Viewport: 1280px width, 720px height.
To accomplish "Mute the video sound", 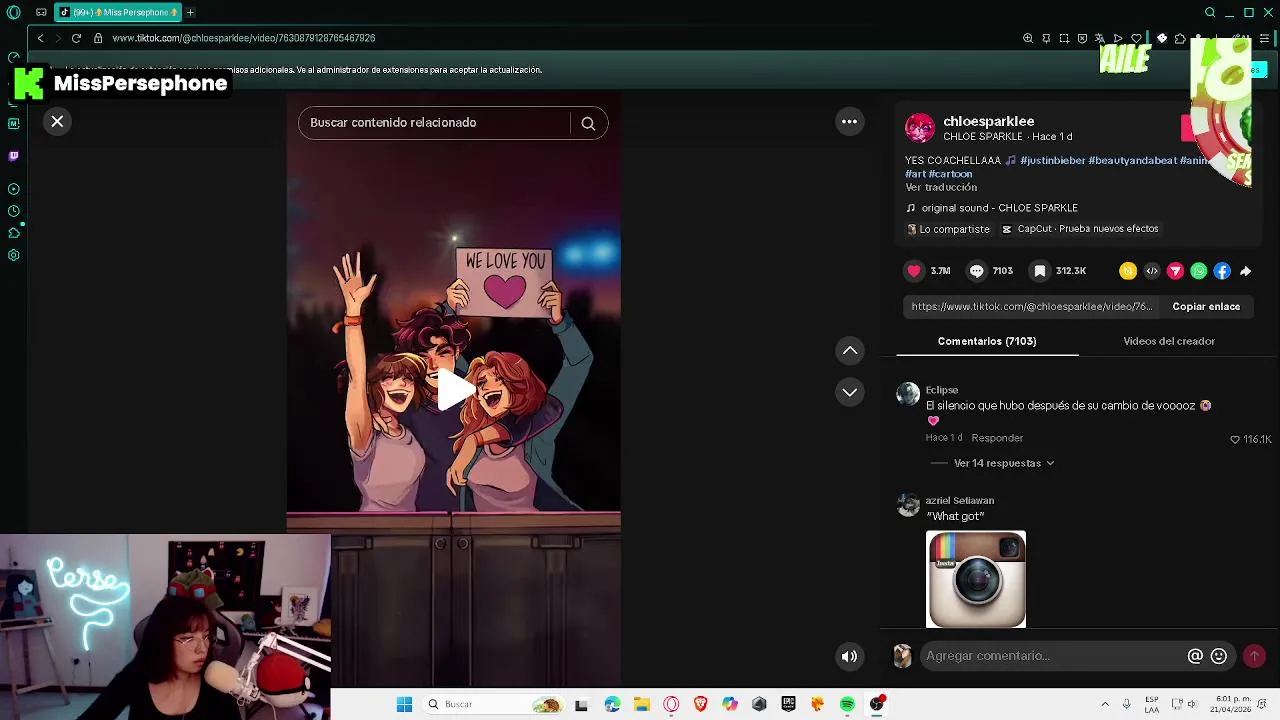I will tap(849, 656).
